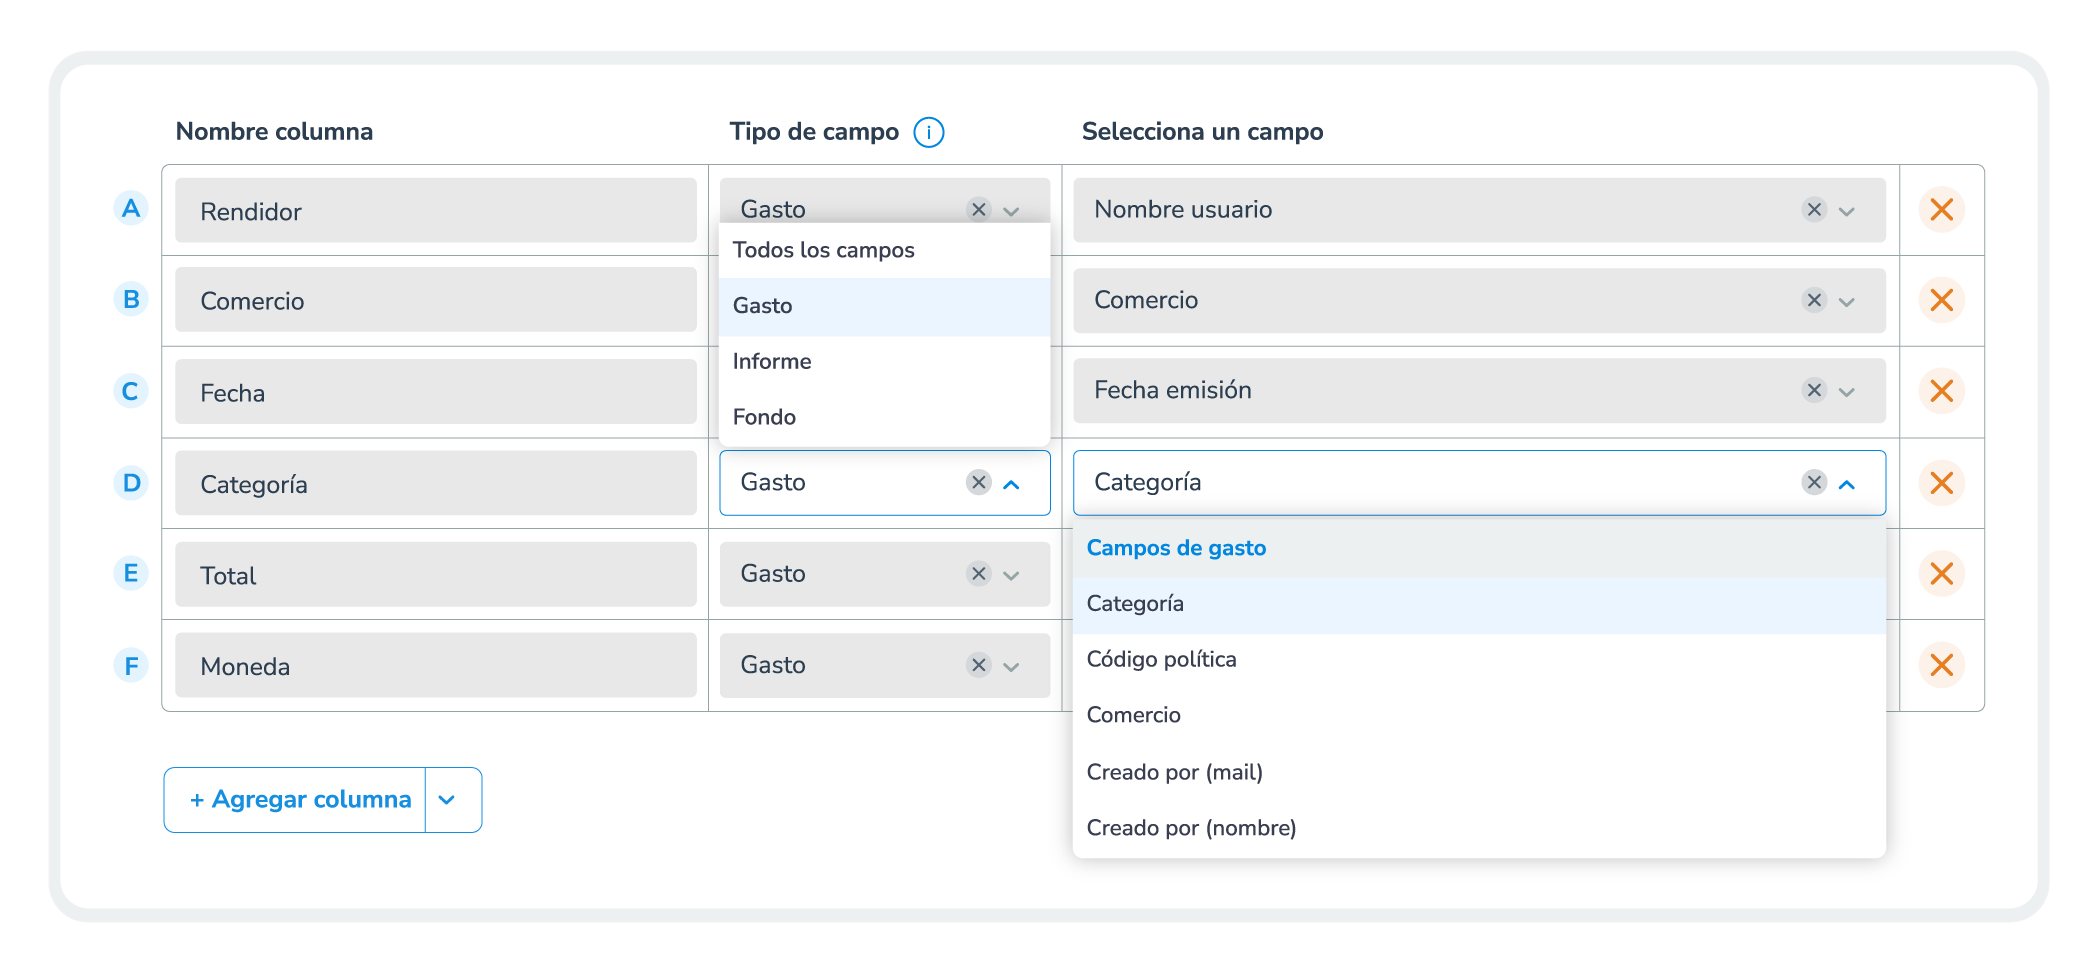Expand the Nombre usuario field dropdown
2100x978 pixels.
coord(1847,211)
